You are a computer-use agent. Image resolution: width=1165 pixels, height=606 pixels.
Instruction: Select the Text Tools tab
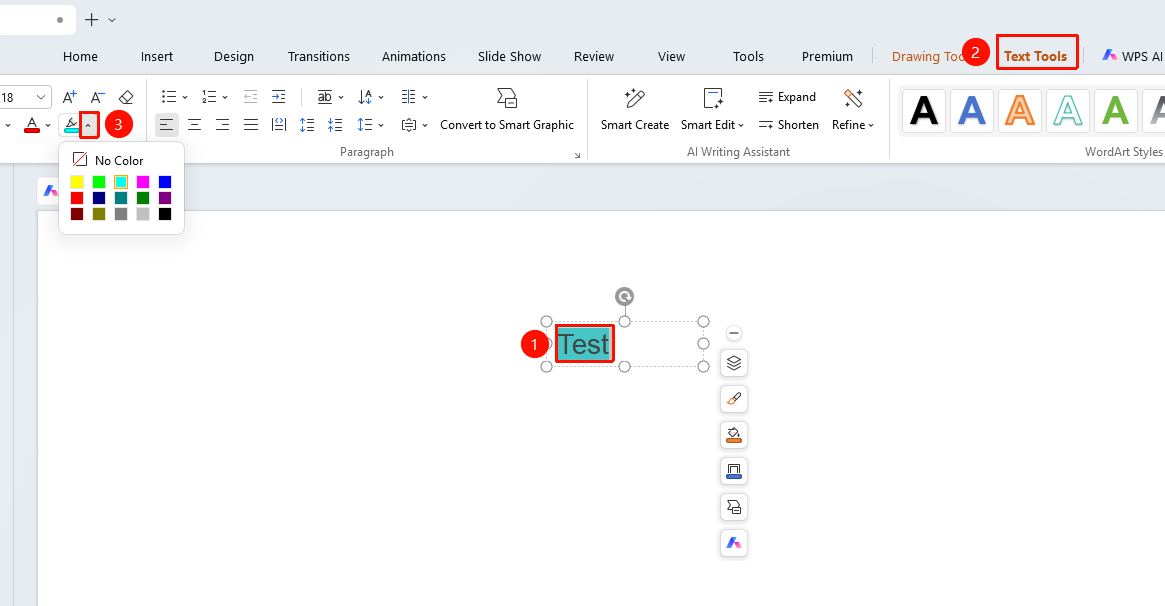[1036, 56]
